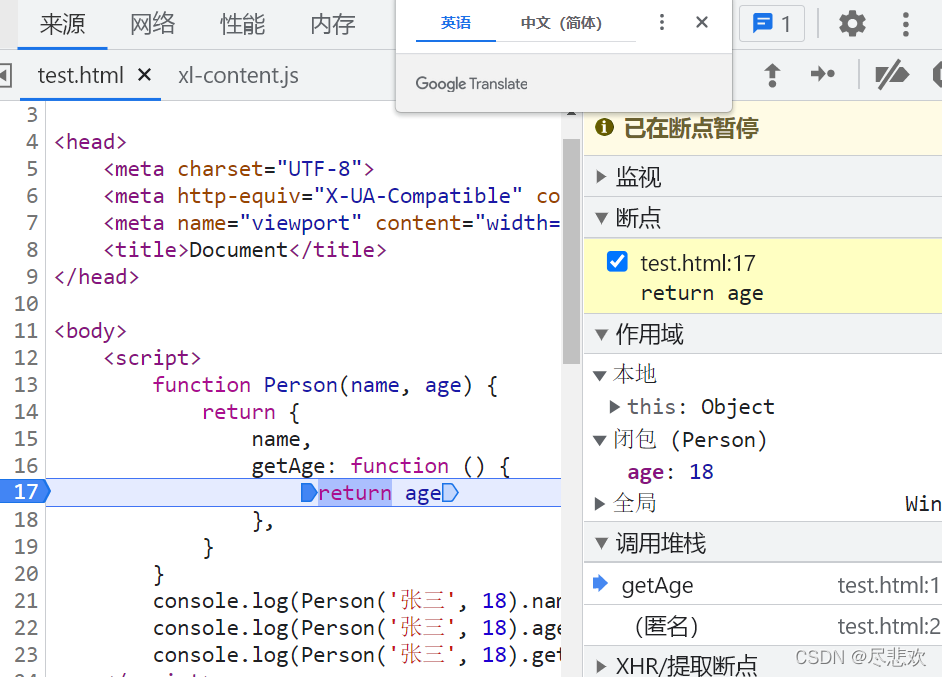This screenshot has height=677, width=942.
Task: Uncheck the test.html:17 breakpoint checkbox
Action: (x=617, y=262)
